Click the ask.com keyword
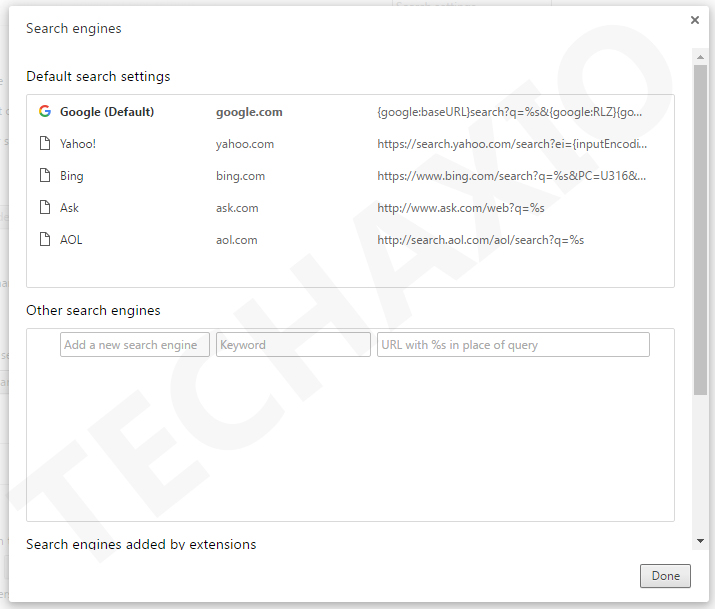The height and width of the screenshot is (609, 715). 237,208
